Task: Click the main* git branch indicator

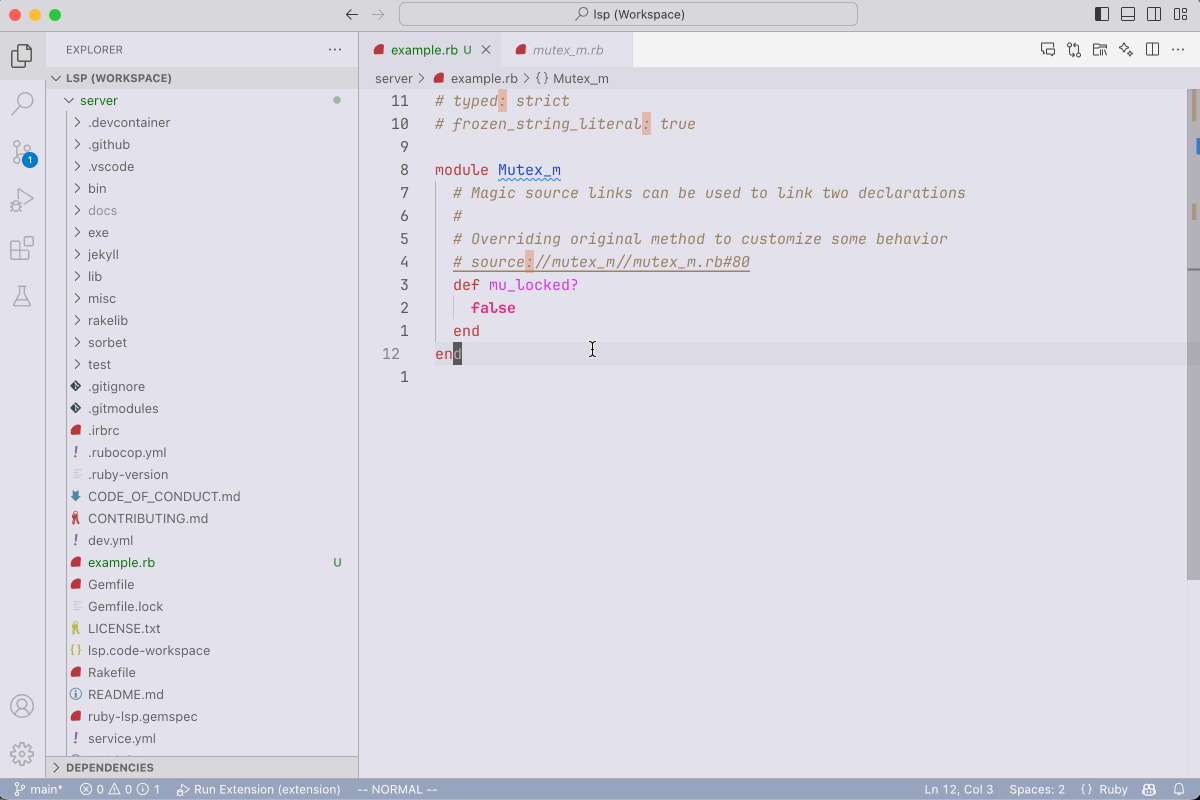Action: 38,789
